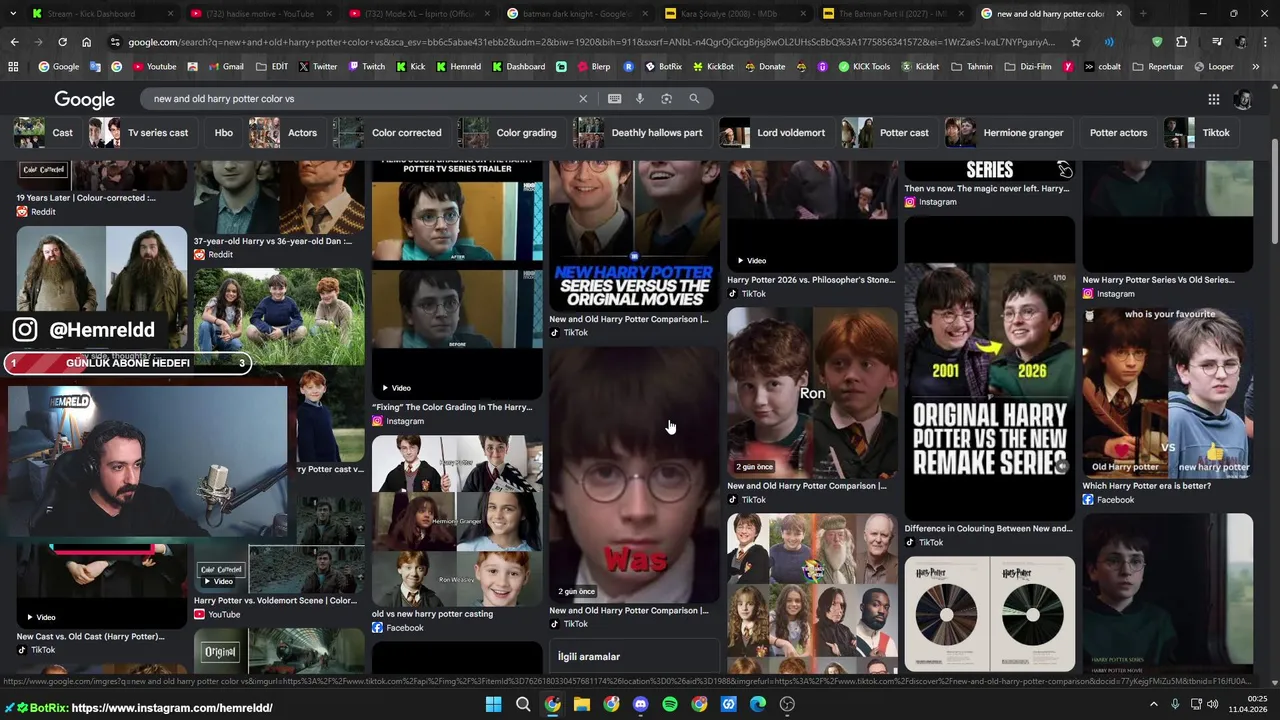Go to browser home page
Image resolution: width=1280 pixels, height=720 pixels.
click(x=86, y=42)
